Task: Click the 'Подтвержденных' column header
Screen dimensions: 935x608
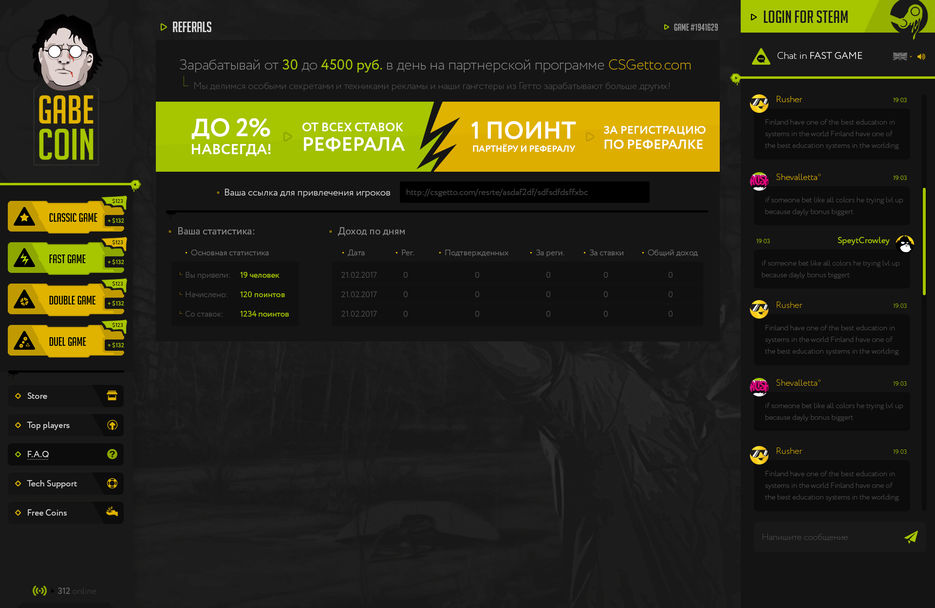Action: (x=476, y=253)
